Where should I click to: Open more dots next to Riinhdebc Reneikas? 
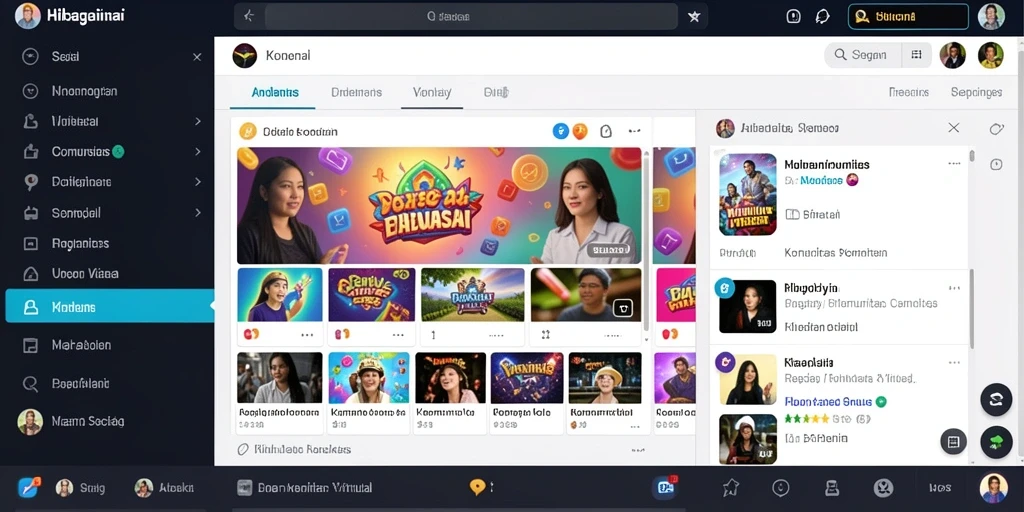point(638,450)
